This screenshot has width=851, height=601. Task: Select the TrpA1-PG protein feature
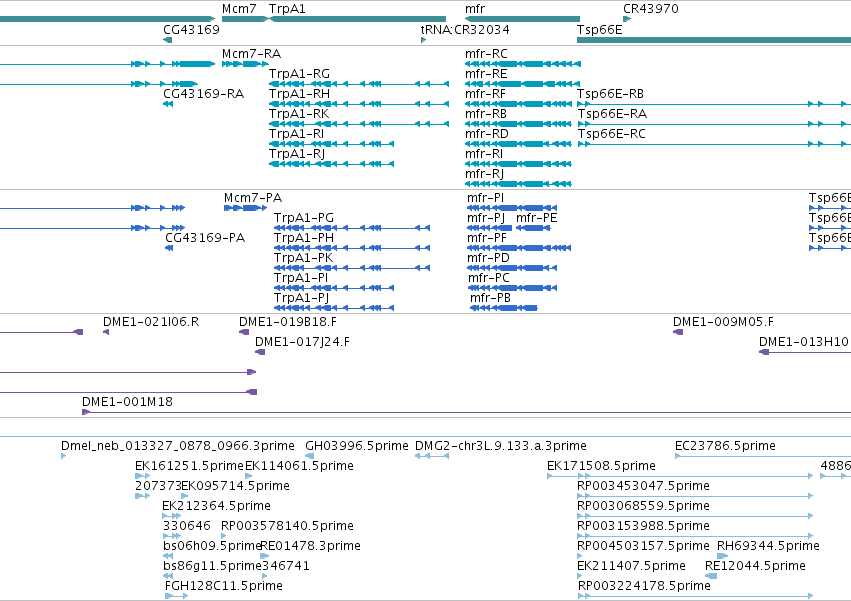pyautogui.click(x=352, y=228)
